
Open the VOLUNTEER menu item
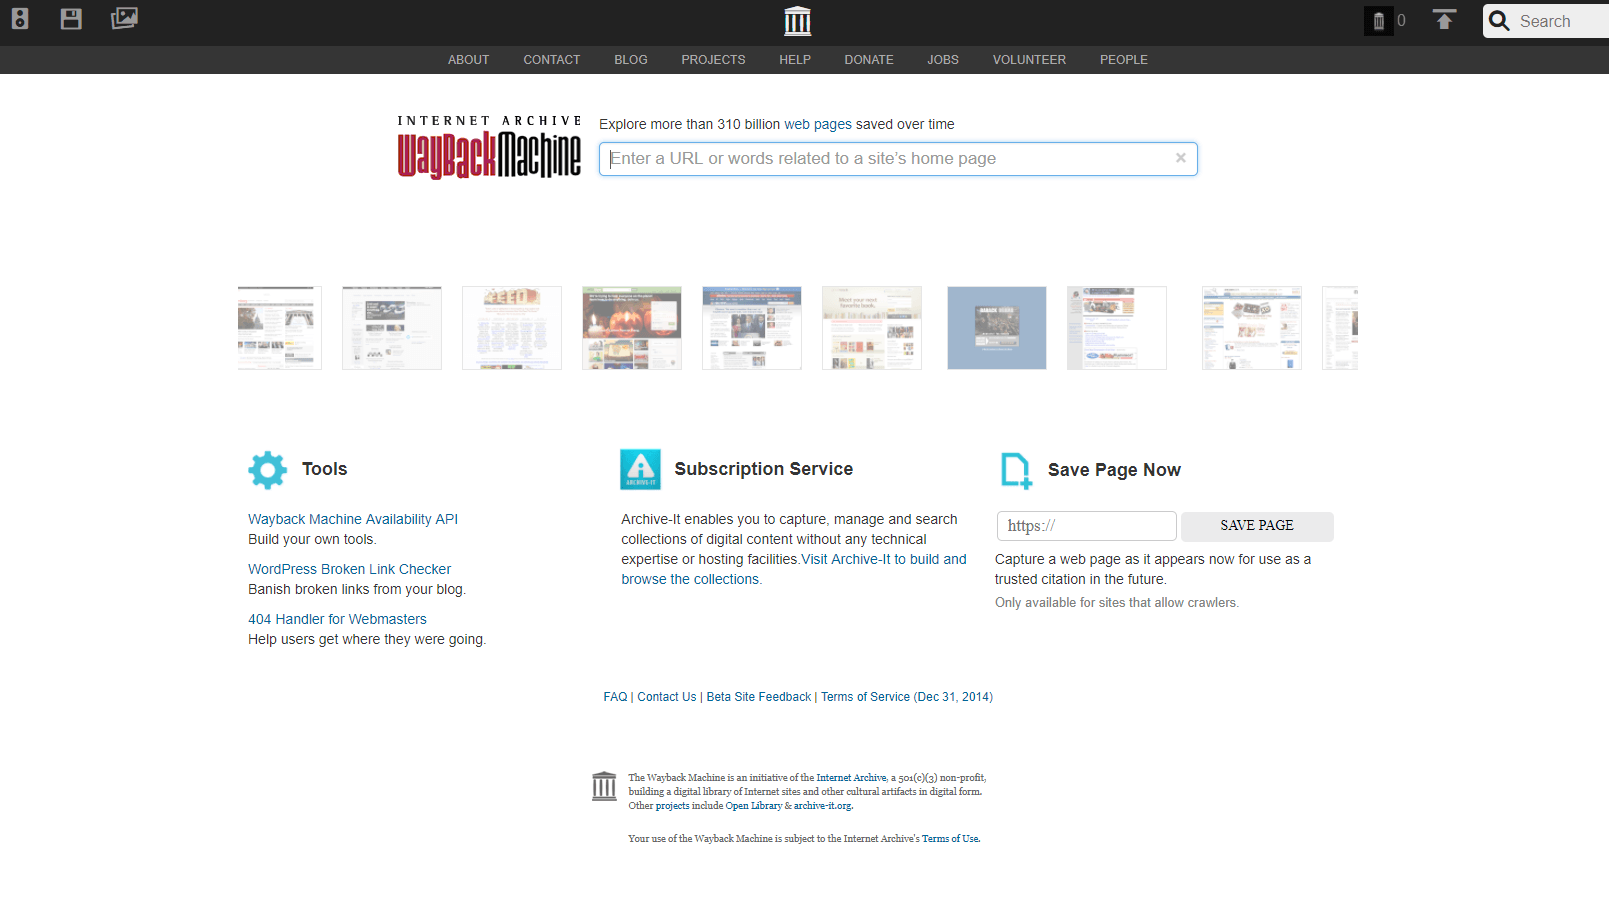click(1029, 60)
